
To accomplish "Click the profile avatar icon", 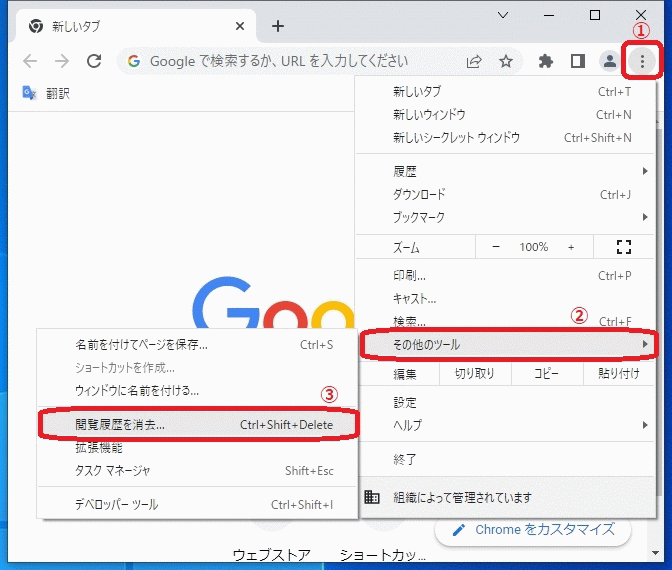I will [x=609, y=61].
